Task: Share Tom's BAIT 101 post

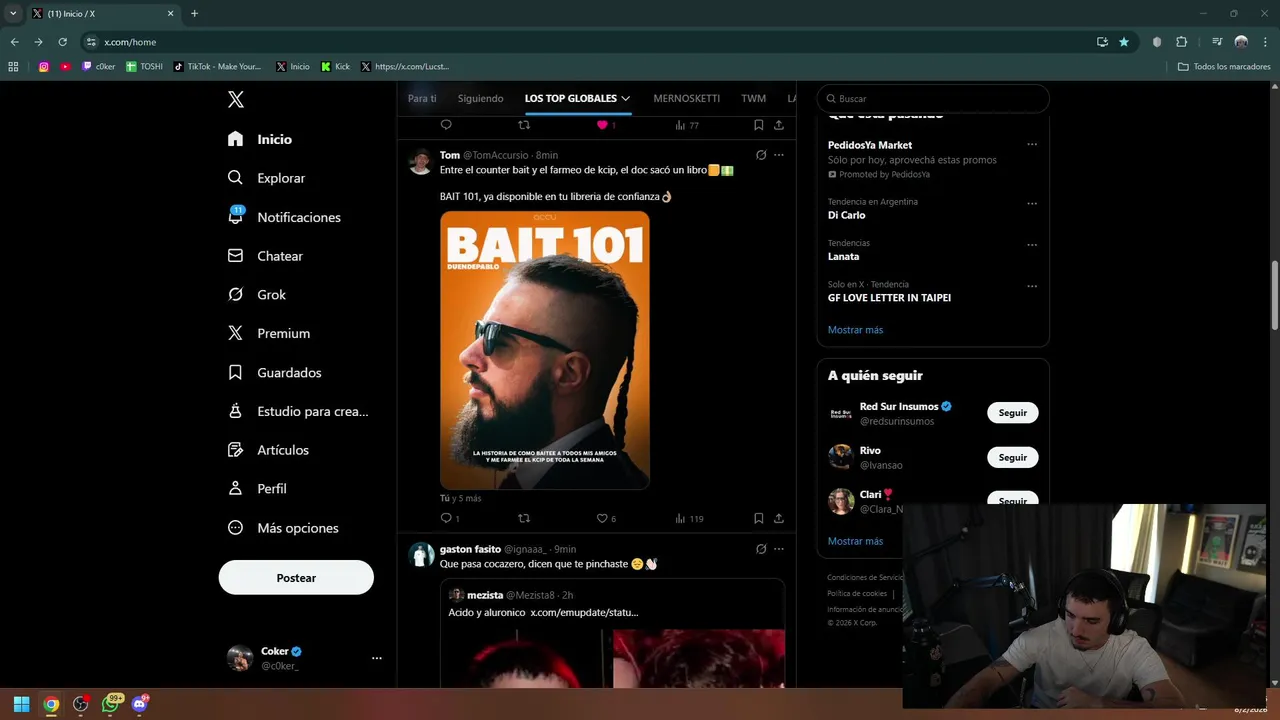Action: [x=778, y=518]
